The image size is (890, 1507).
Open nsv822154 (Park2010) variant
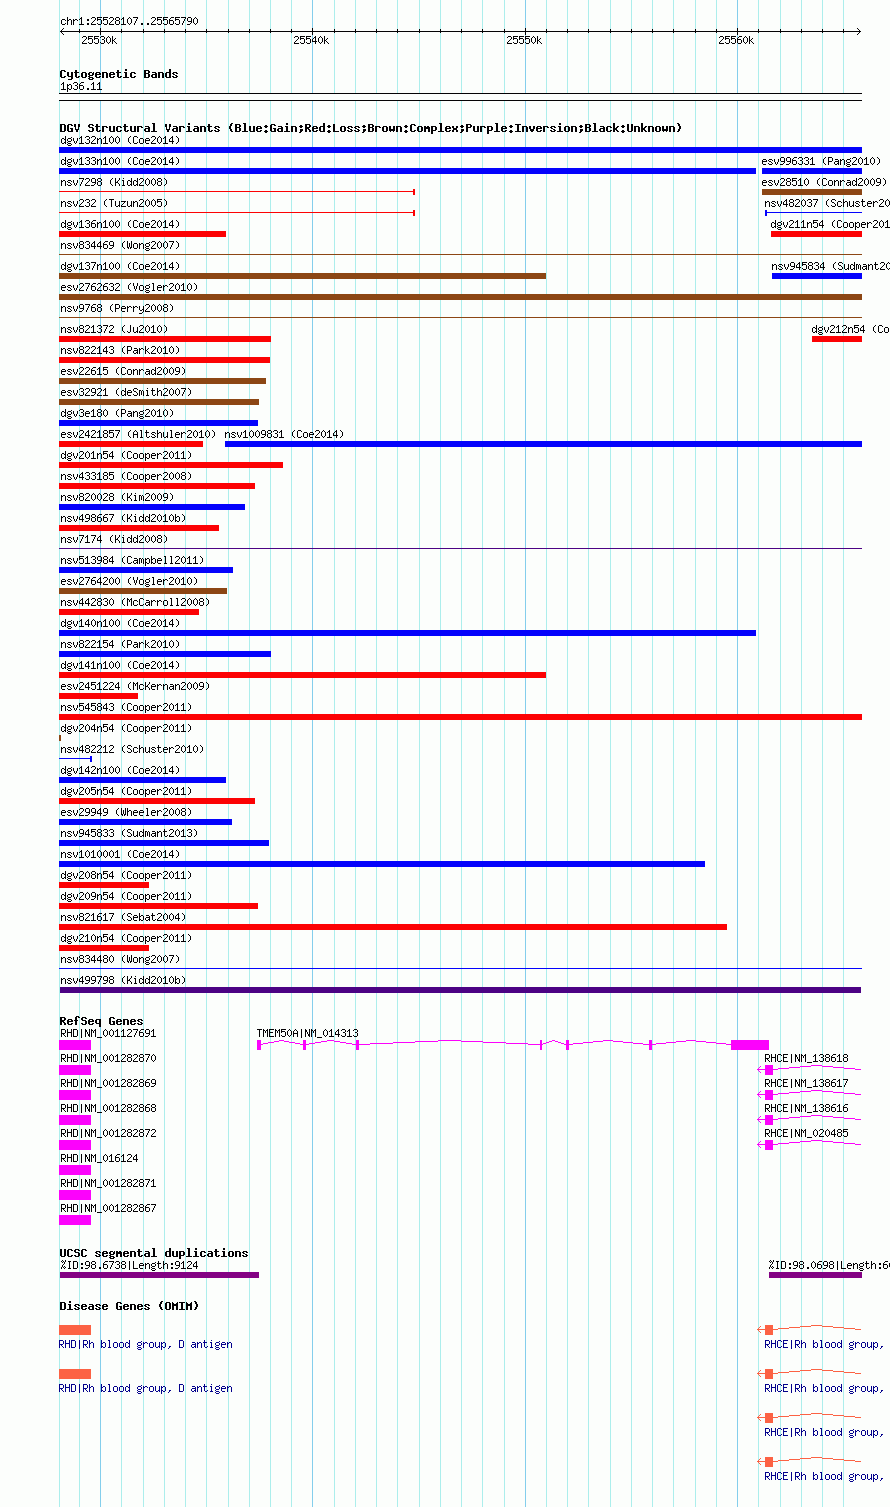coord(120,645)
